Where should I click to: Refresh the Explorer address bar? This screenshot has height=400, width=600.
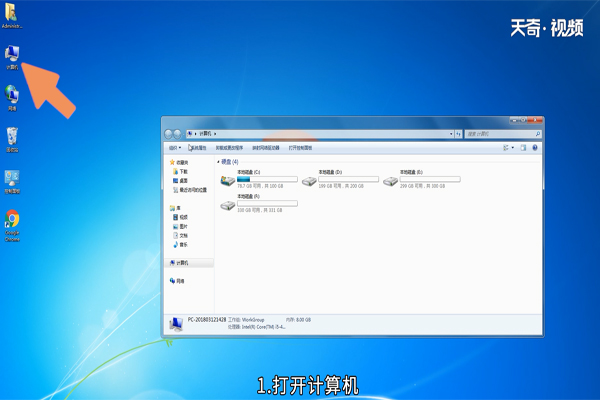(x=458, y=134)
